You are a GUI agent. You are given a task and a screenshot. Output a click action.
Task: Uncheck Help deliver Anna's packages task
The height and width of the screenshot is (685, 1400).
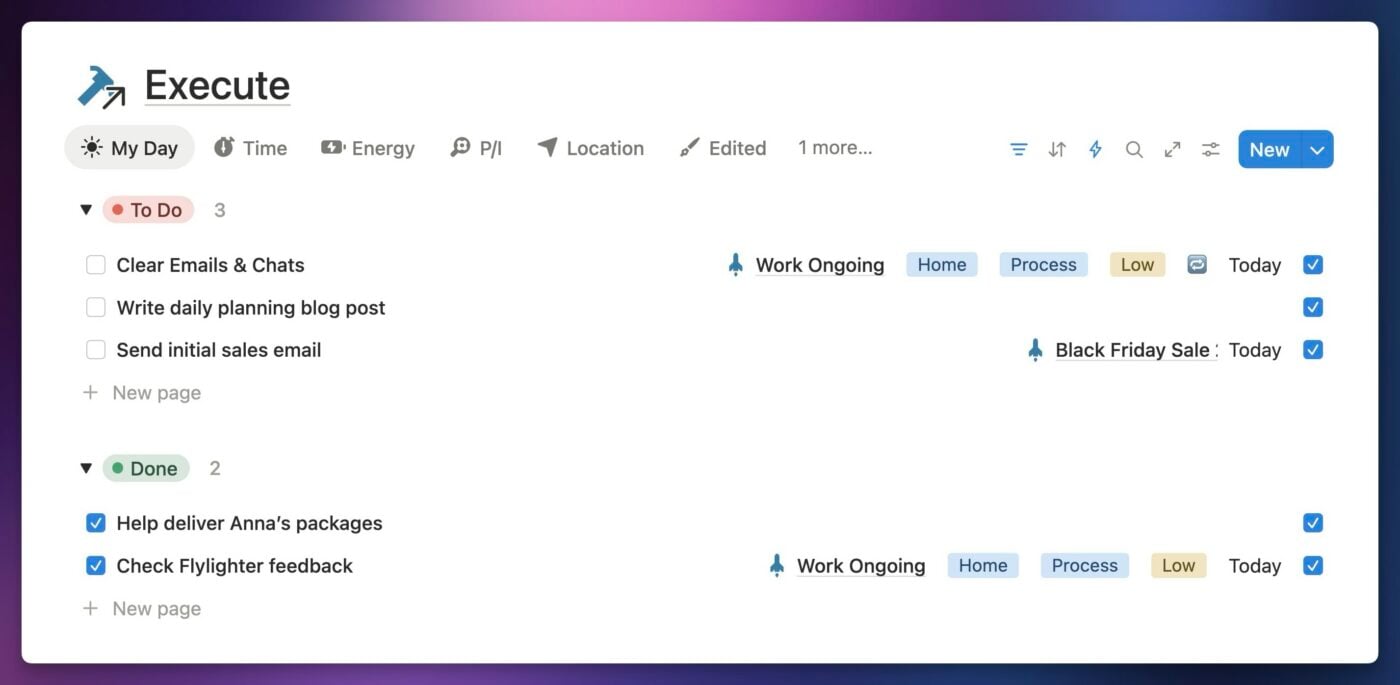(96, 523)
